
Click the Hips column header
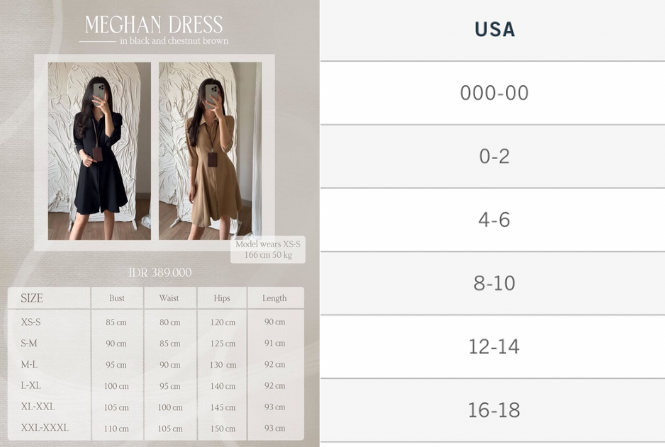222,298
